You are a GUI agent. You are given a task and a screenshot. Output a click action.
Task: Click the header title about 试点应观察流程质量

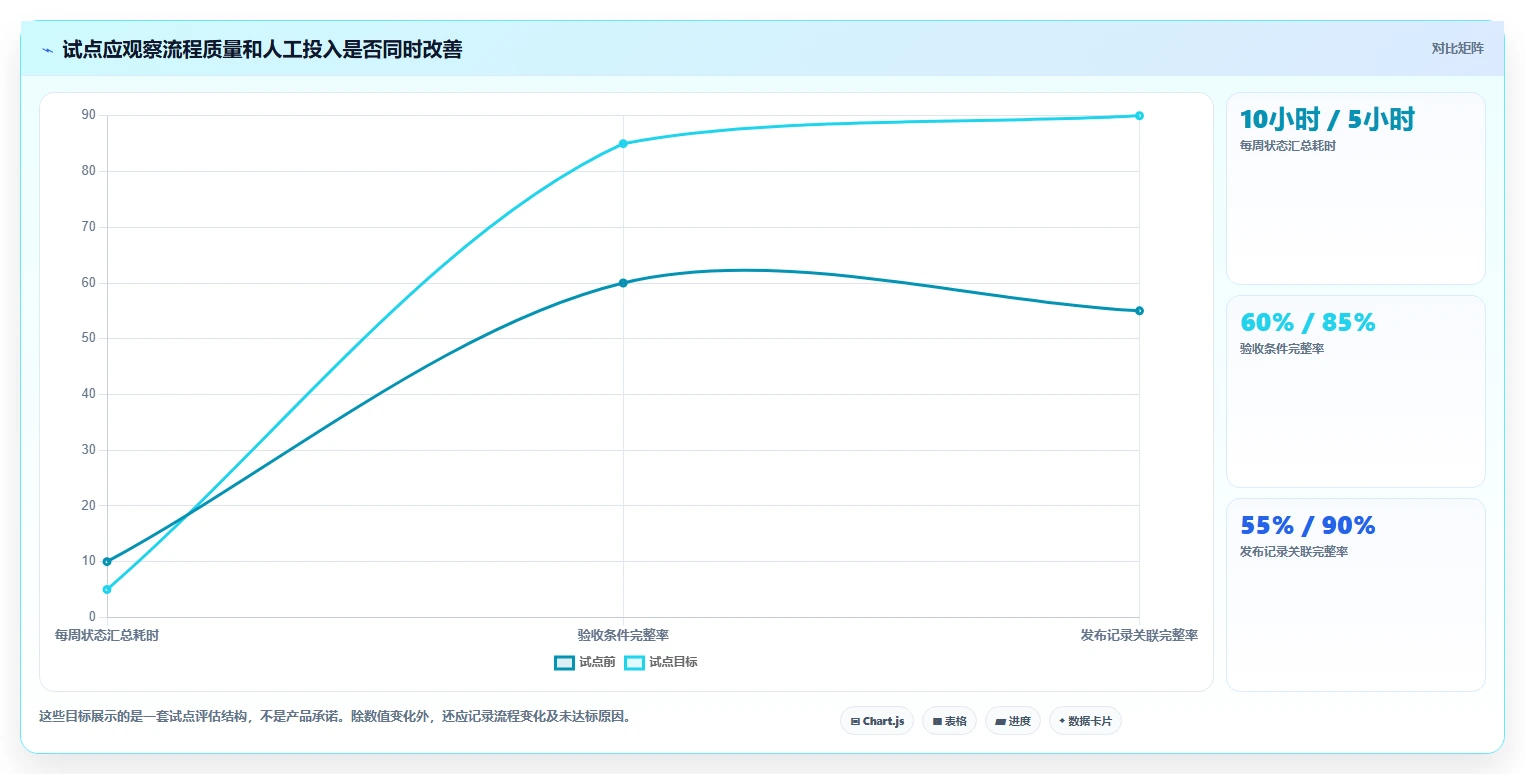tap(262, 50)
